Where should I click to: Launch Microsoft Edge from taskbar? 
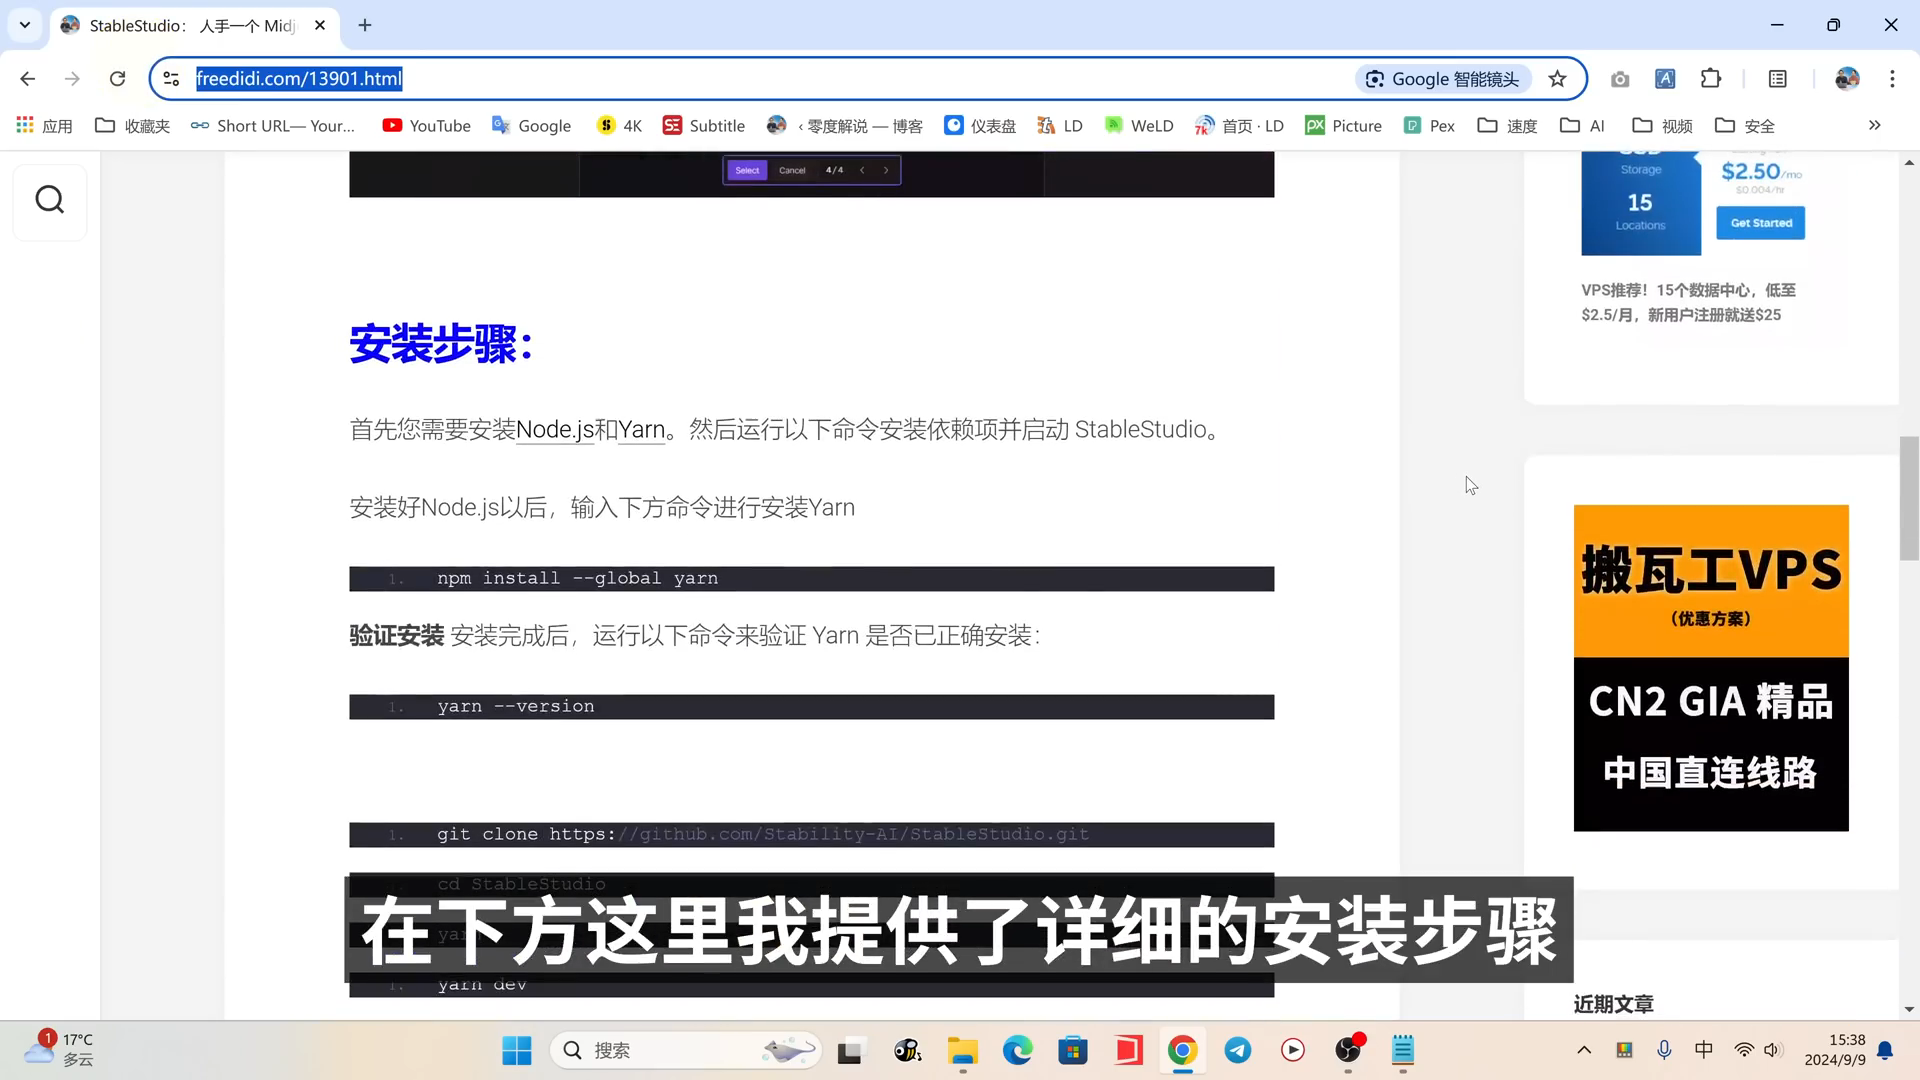pos(1017,1050)
